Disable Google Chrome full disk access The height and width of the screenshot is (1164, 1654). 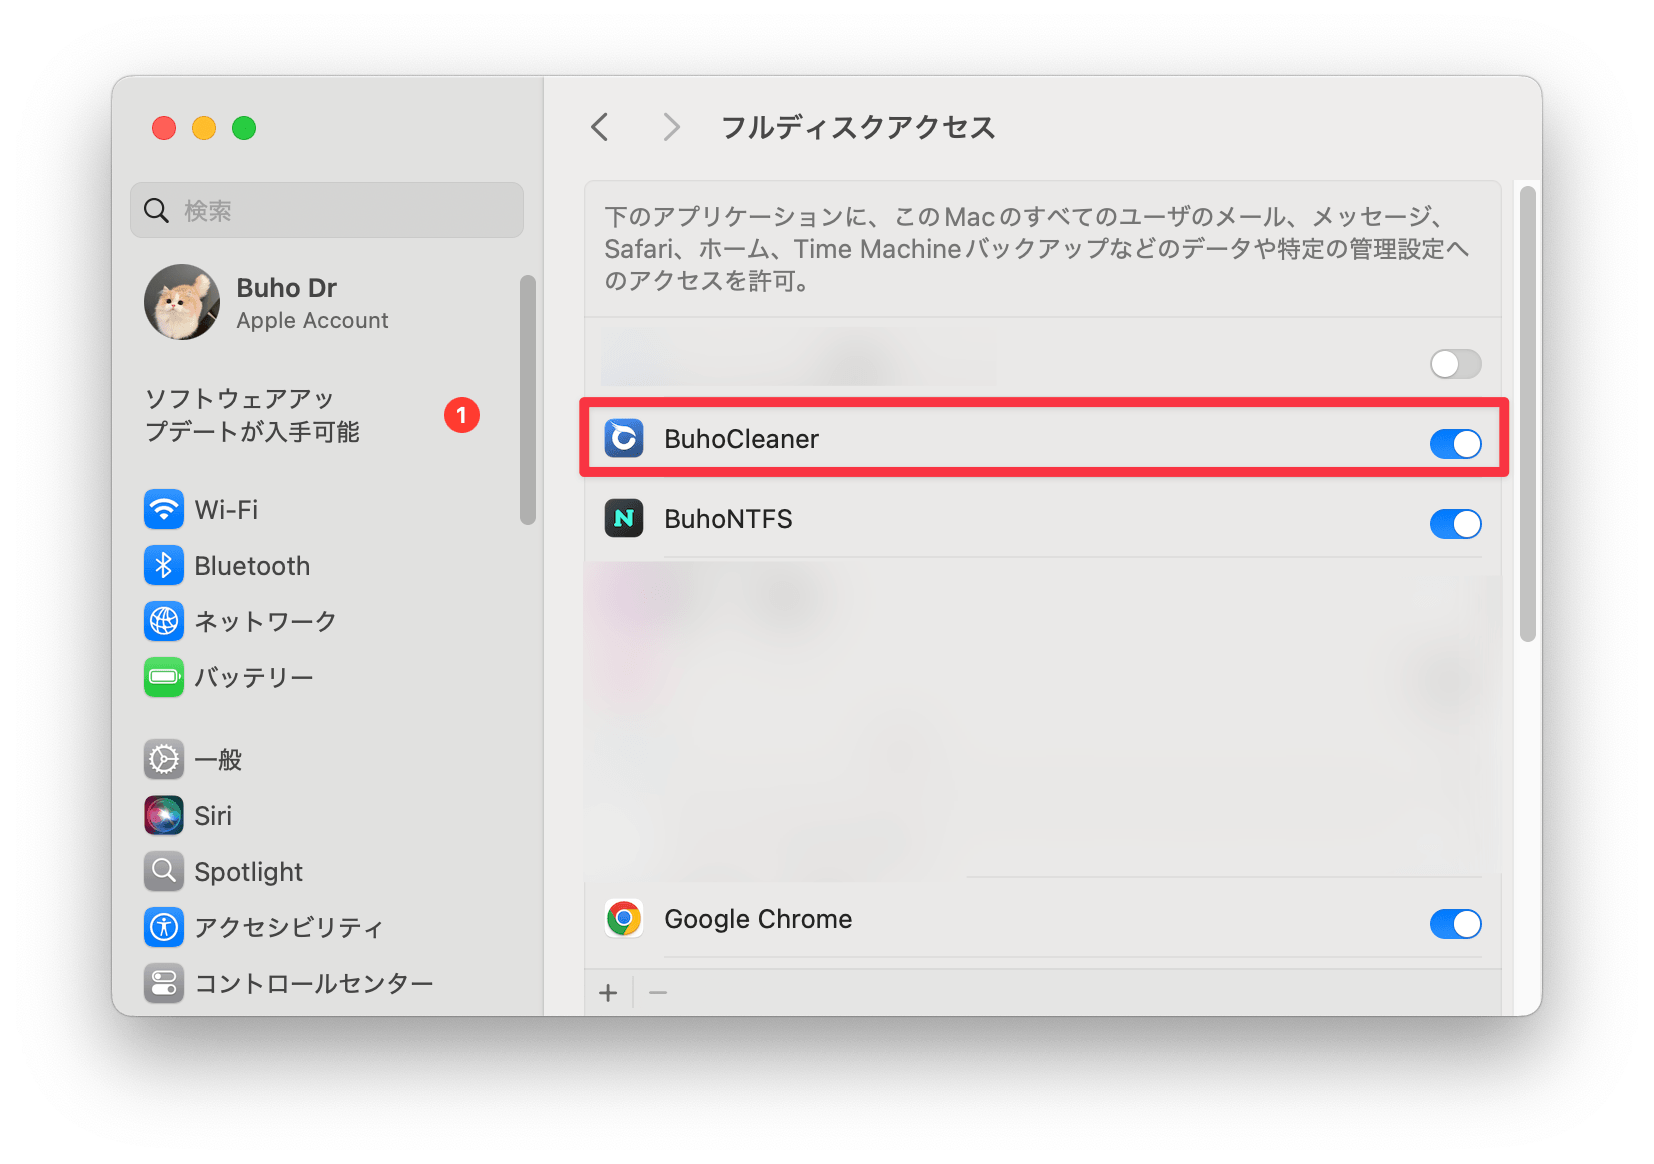coord(1455,923)
